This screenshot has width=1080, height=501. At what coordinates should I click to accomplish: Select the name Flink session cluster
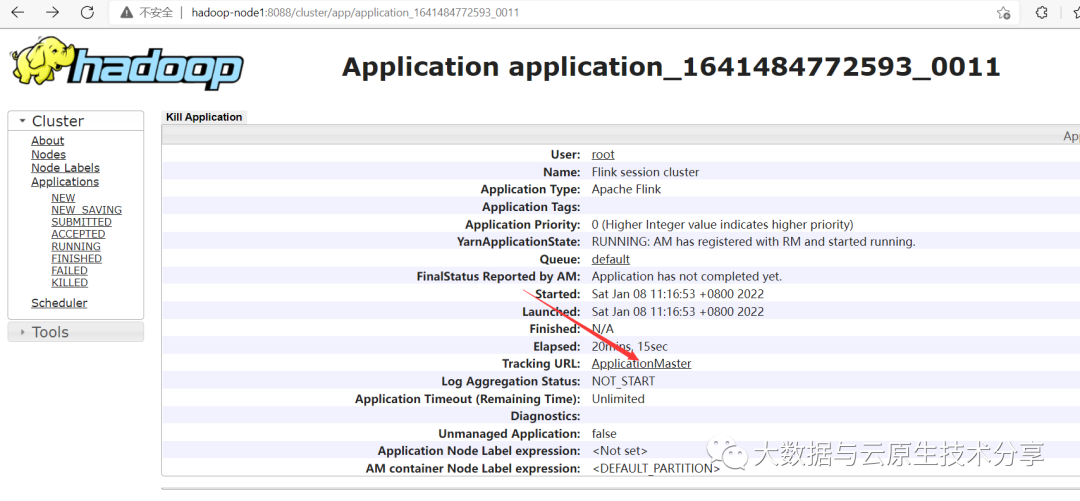pos(645,172)
